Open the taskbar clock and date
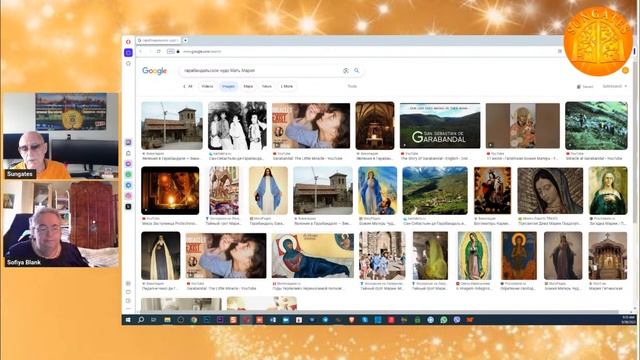 [628, 320]
